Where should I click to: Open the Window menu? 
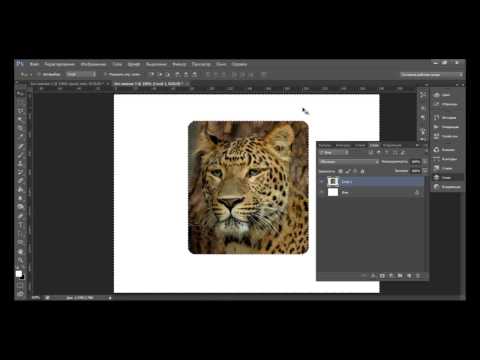(221, 64)
